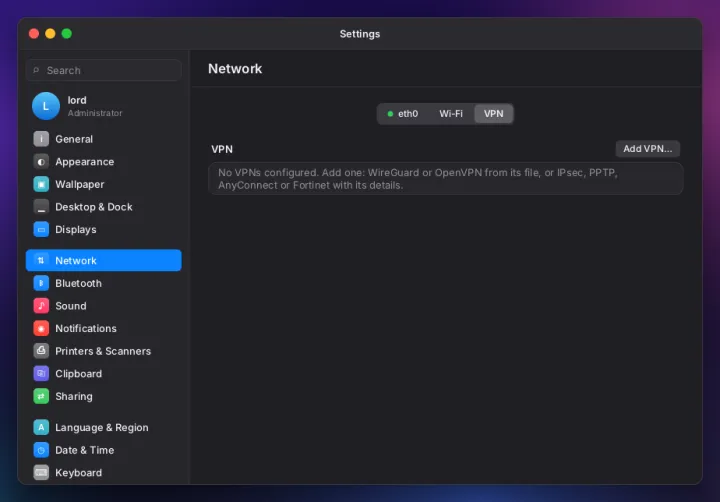Click the lord user avatar
The image size is (720, 502).
pyautogui.click(x=46, y=106)
